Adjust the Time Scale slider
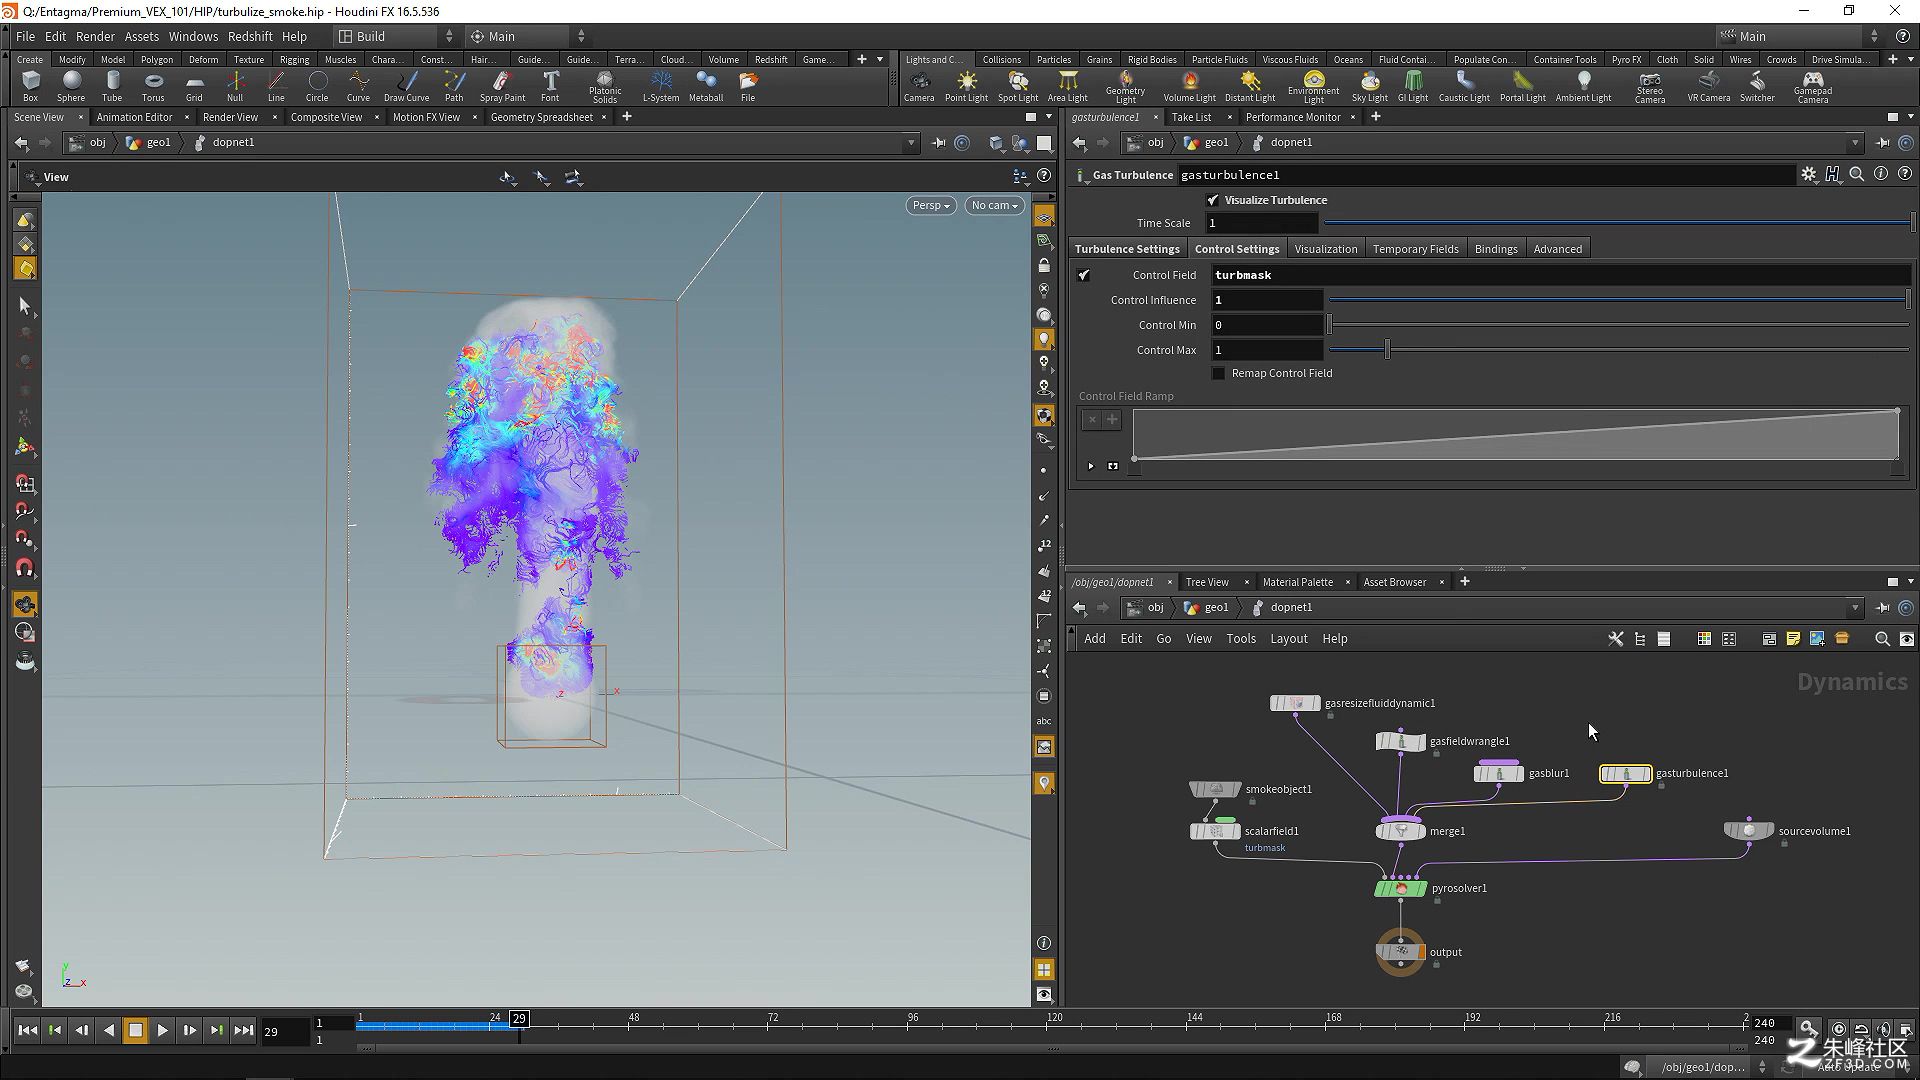The image size is (1920, 1080). [1618, 223]
